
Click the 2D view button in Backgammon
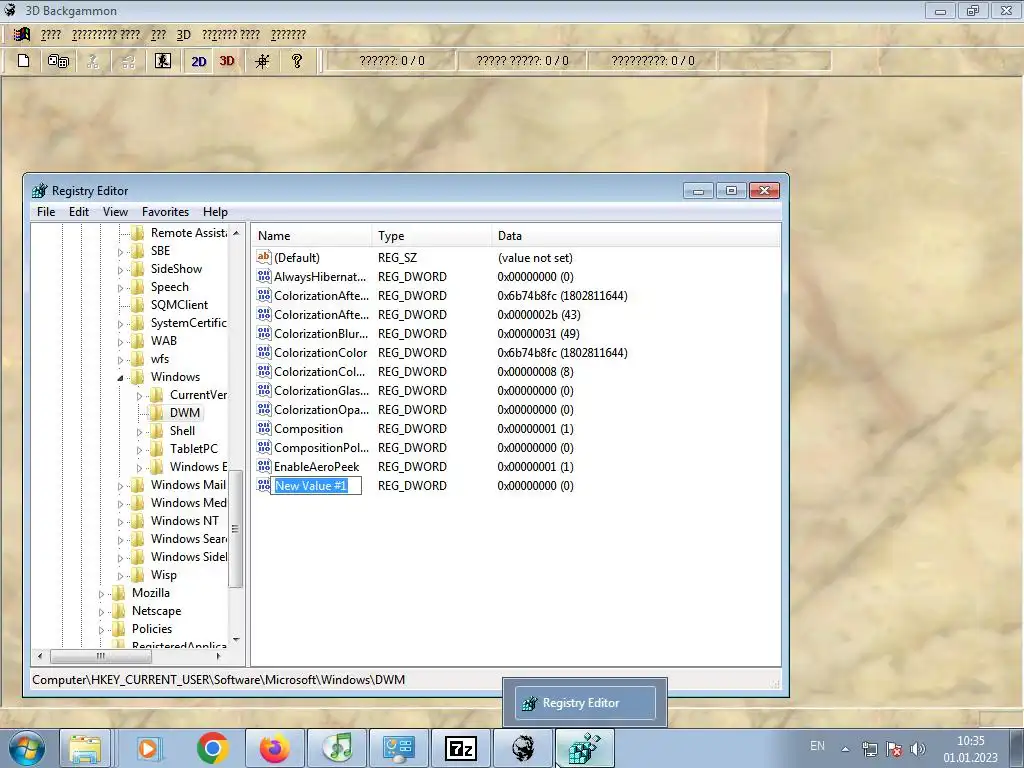tap(199, 61)
